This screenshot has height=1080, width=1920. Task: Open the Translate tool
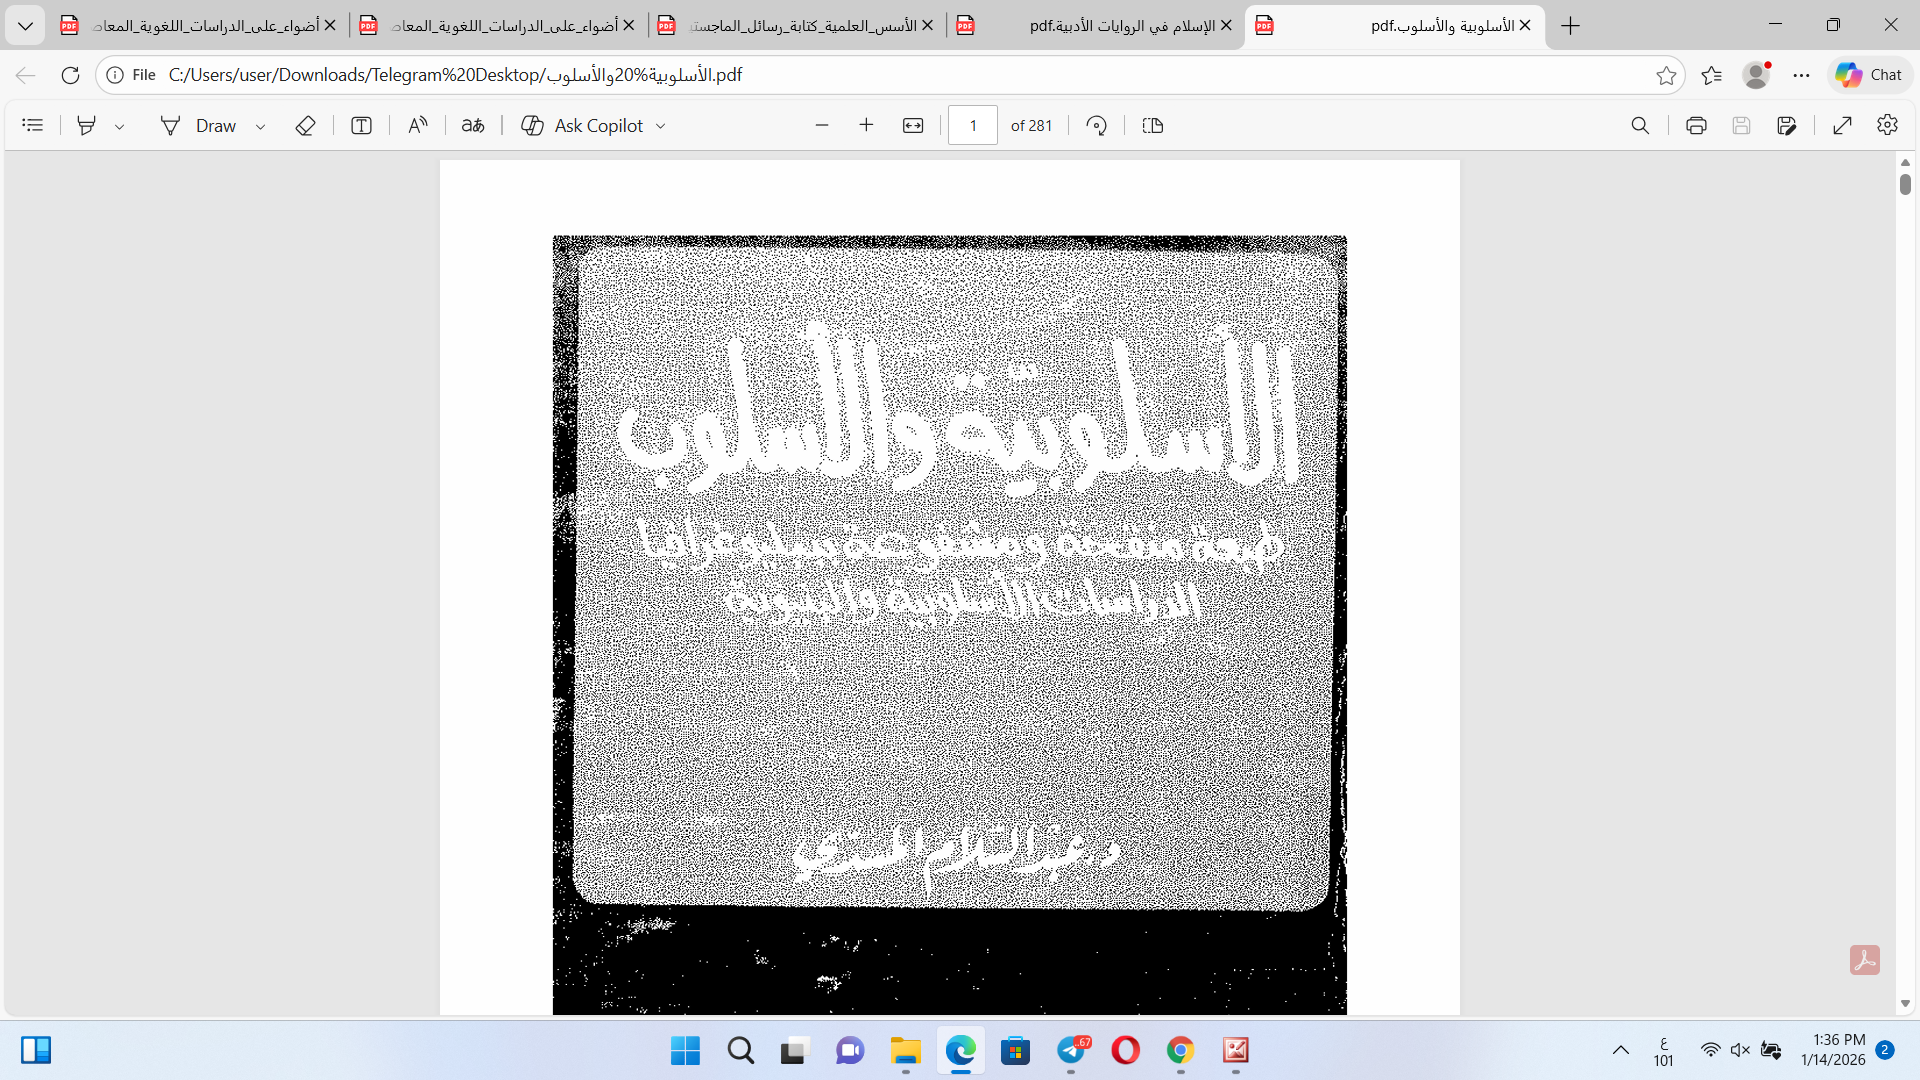pyautogui.click(x=473, y=125)
